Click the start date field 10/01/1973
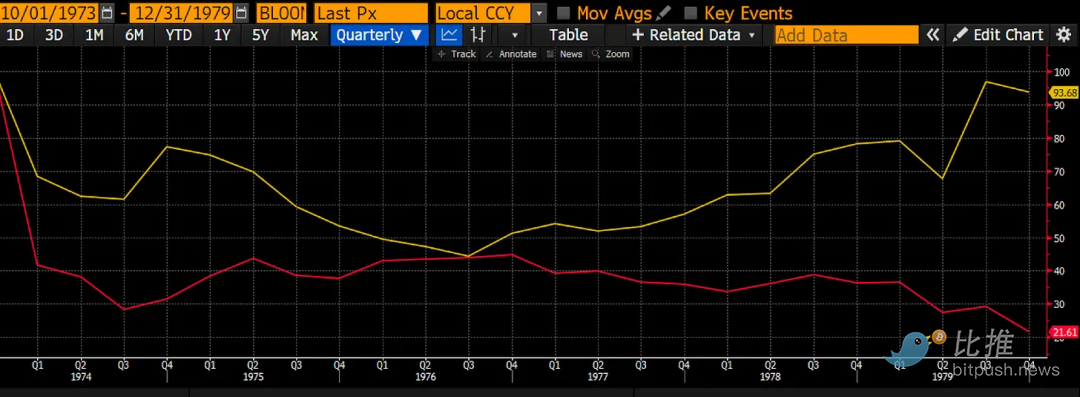 coord(50,13)
